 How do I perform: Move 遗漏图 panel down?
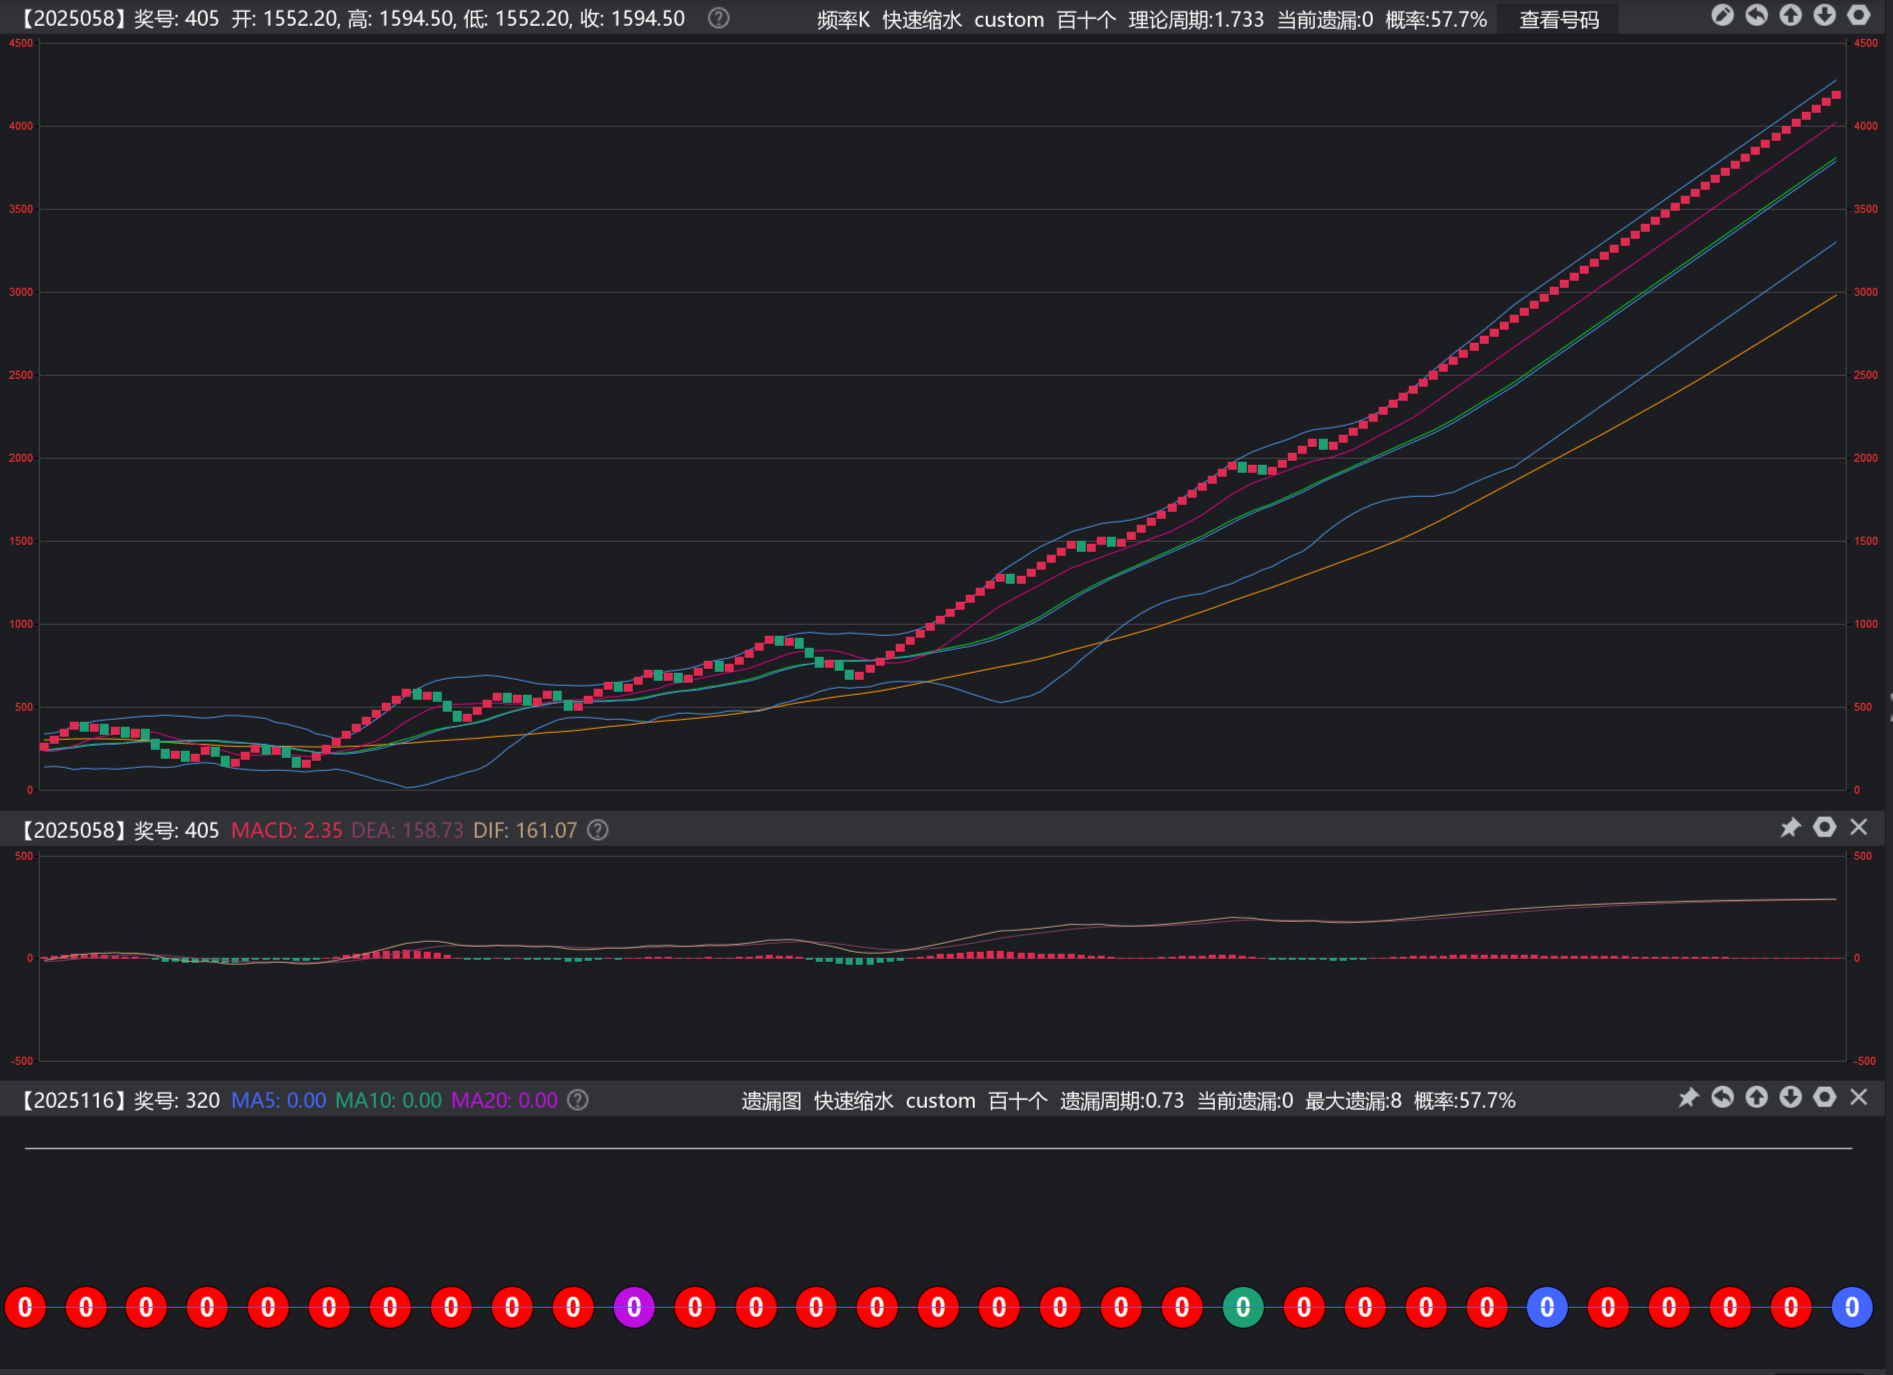(1791, 1098)
